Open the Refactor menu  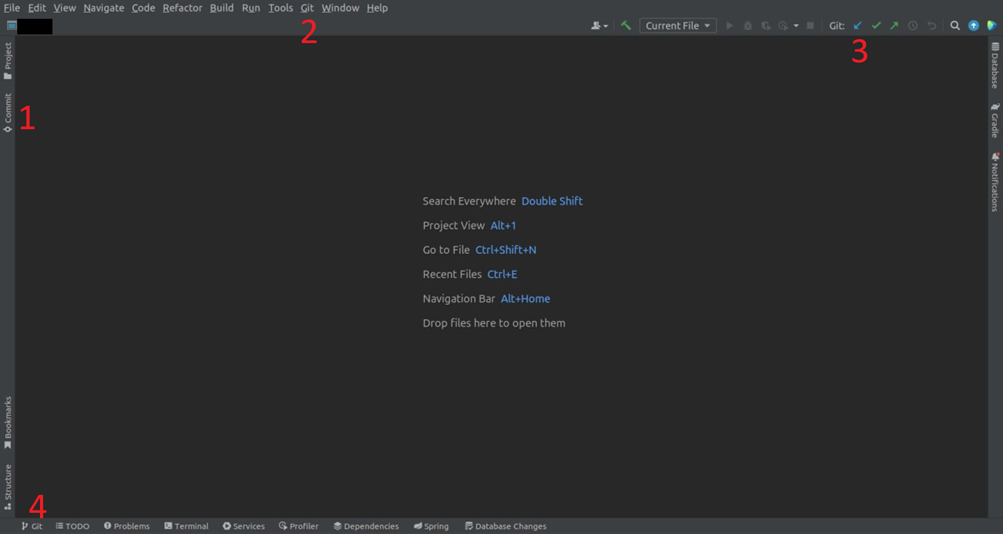182,8
